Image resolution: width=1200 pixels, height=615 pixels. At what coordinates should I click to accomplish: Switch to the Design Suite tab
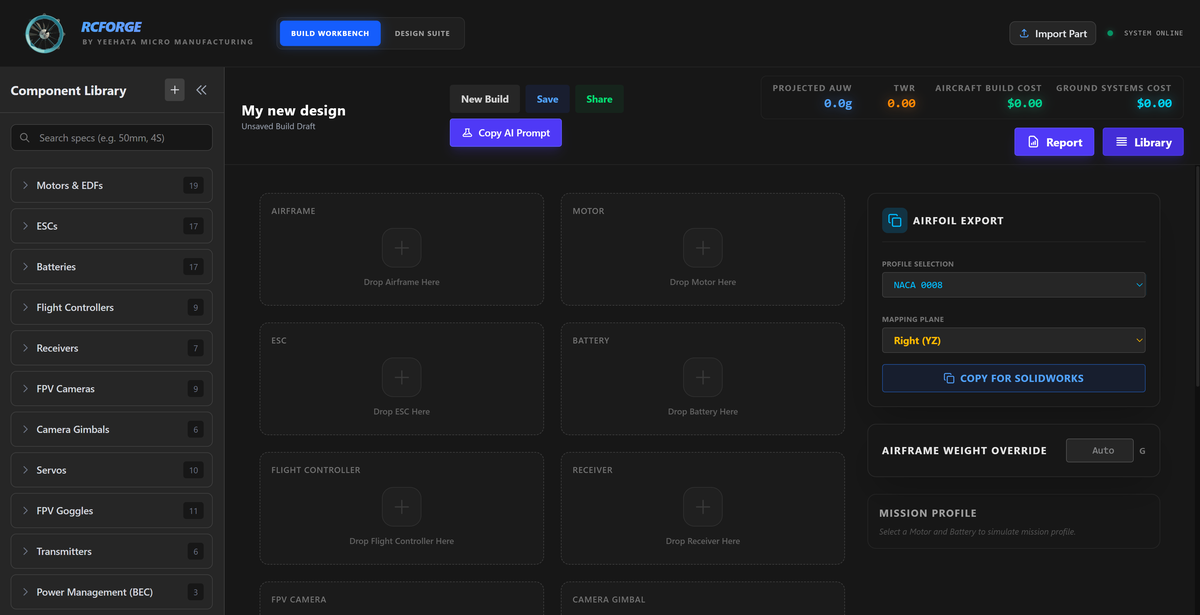[422, 34]
